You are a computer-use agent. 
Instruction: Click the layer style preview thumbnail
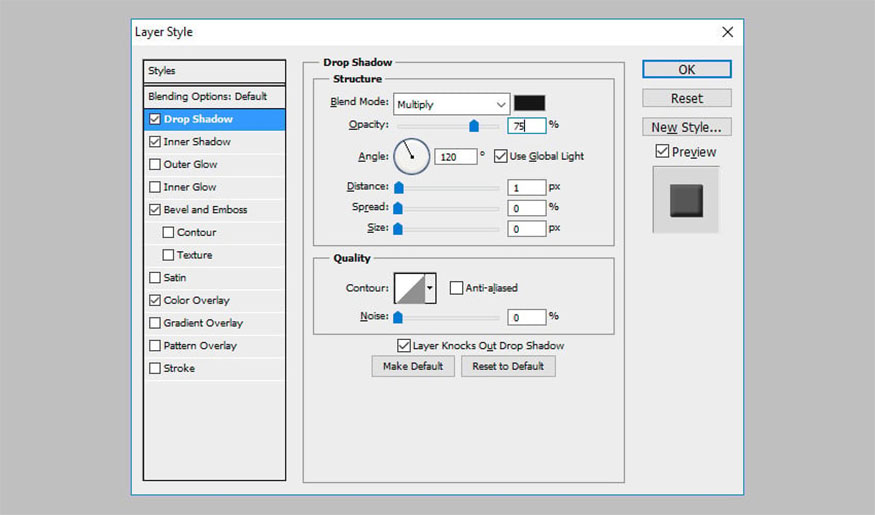pos(686,200)
